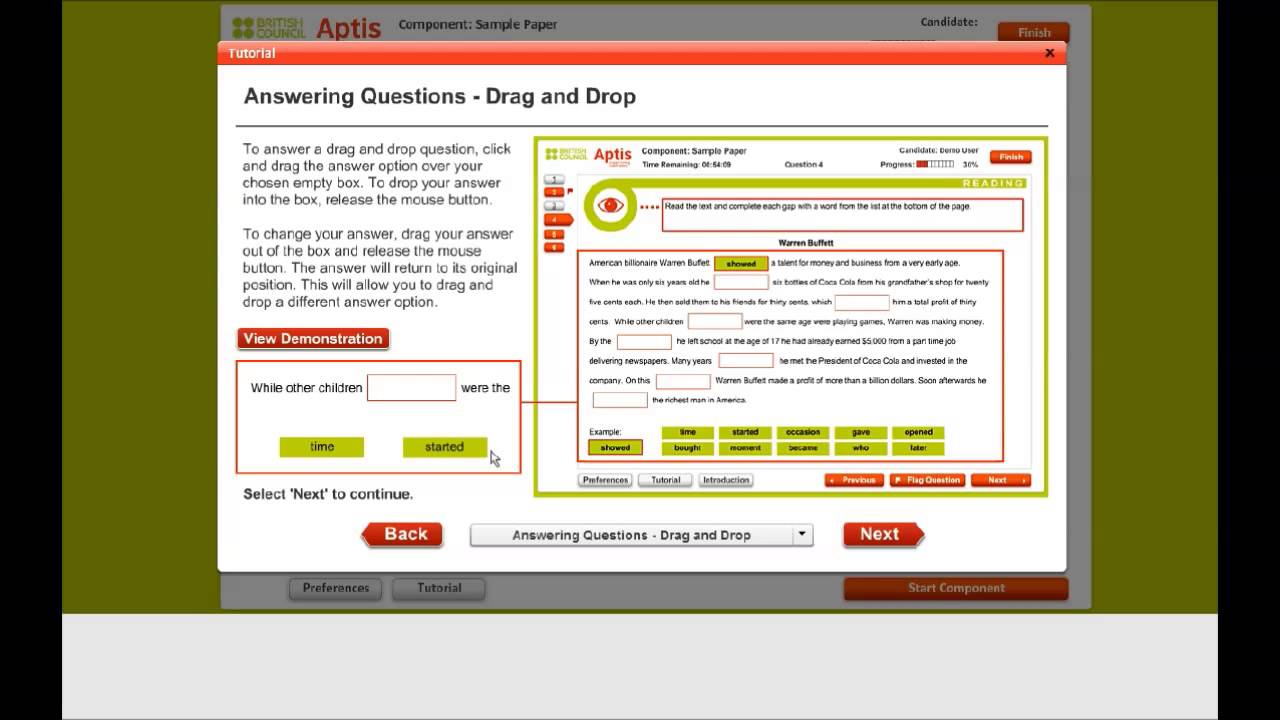
Task: Click the View Demonstration button
Action: [x=313, y=339]
